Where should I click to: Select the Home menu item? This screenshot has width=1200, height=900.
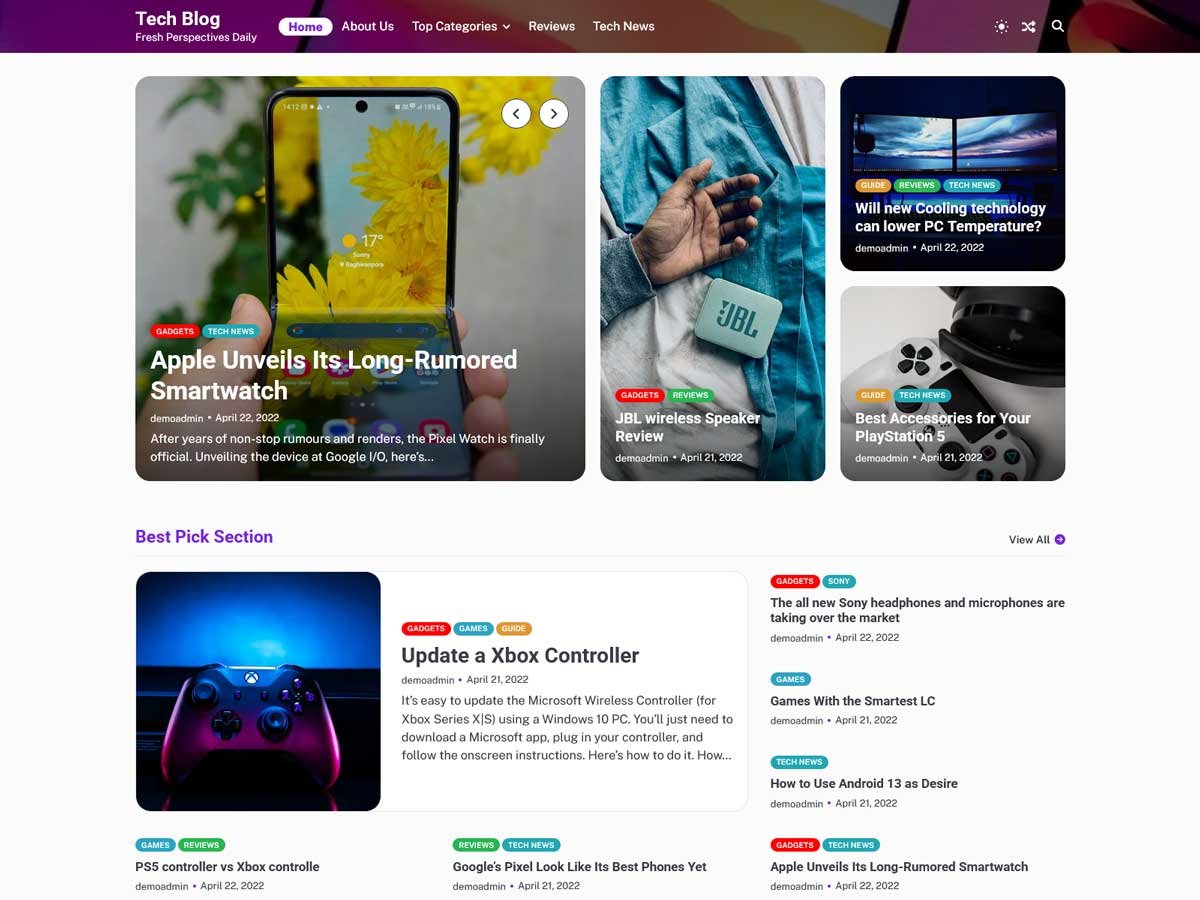305,27
